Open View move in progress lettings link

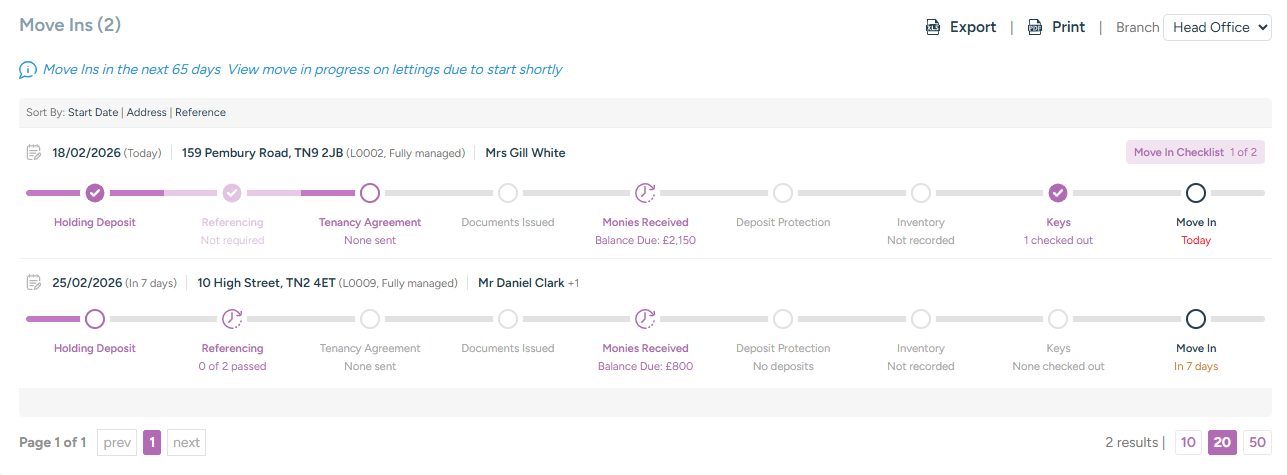pos(394,70)
